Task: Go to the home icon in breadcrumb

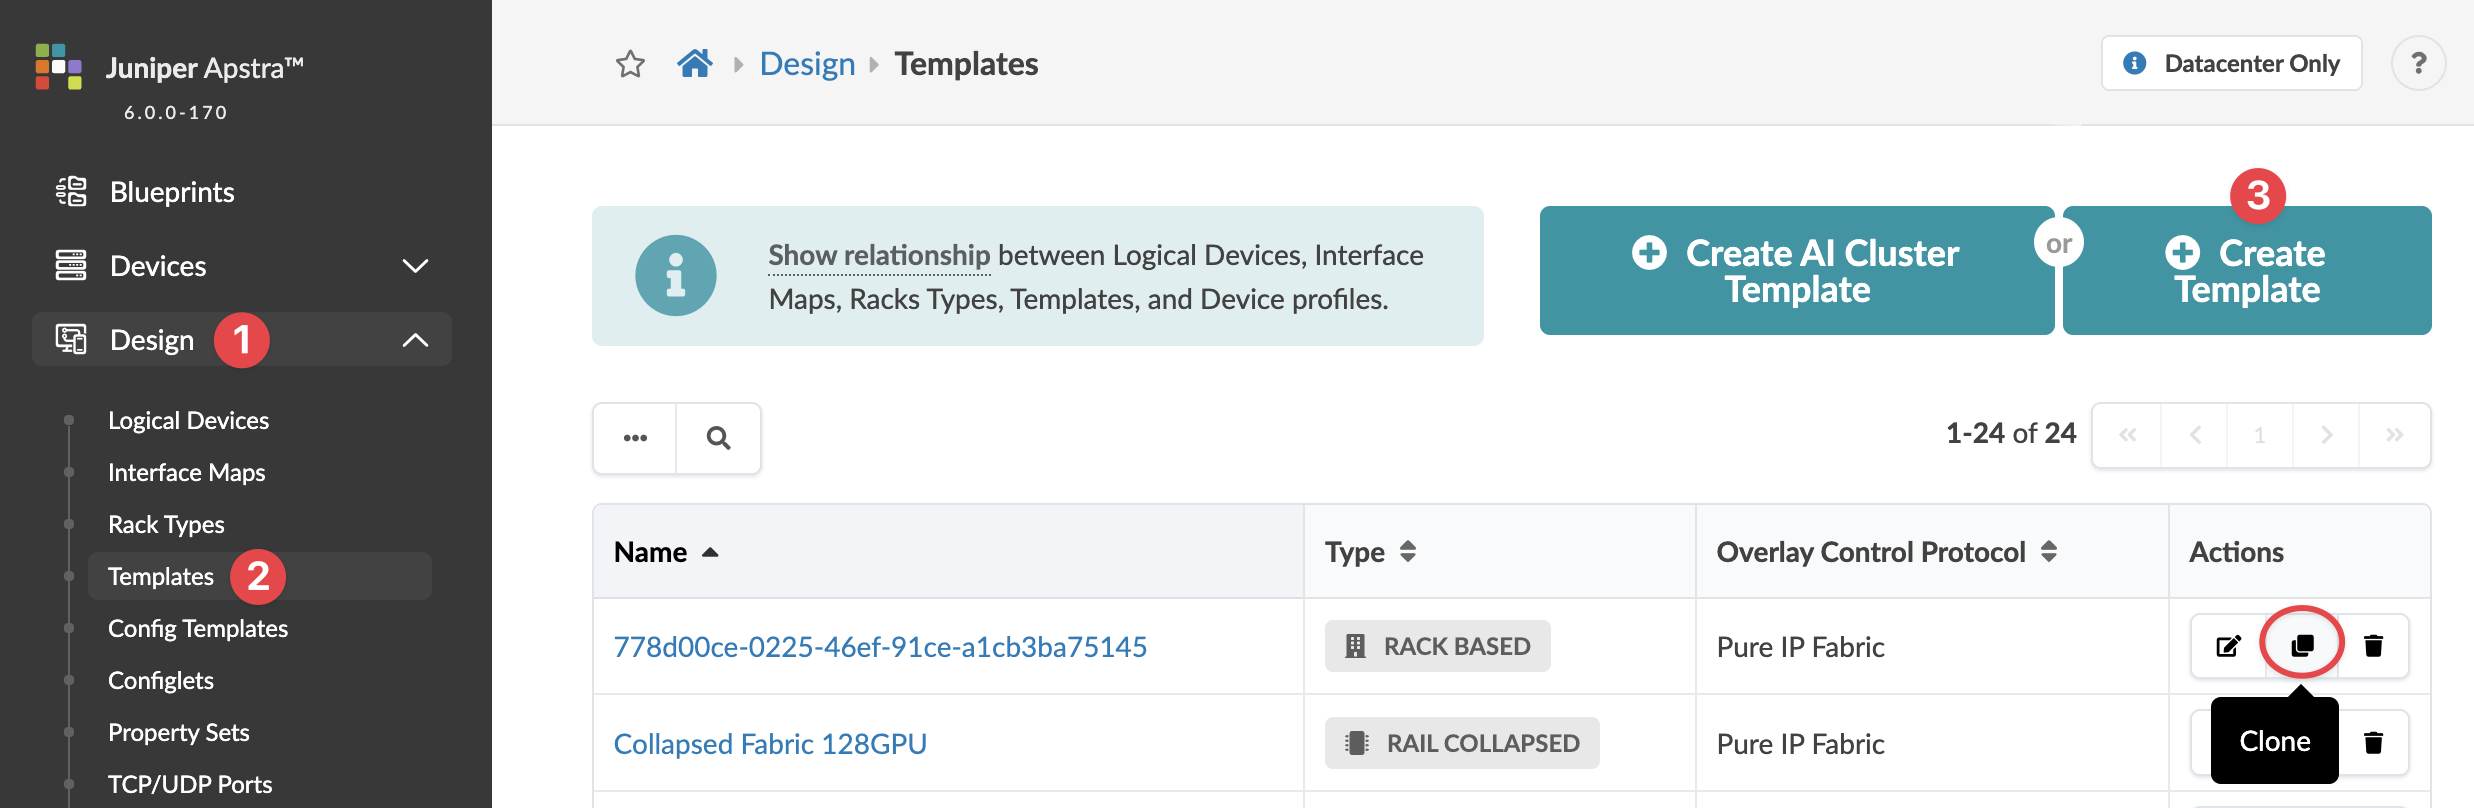Action: pyautogui.click(x=695, y=64)
